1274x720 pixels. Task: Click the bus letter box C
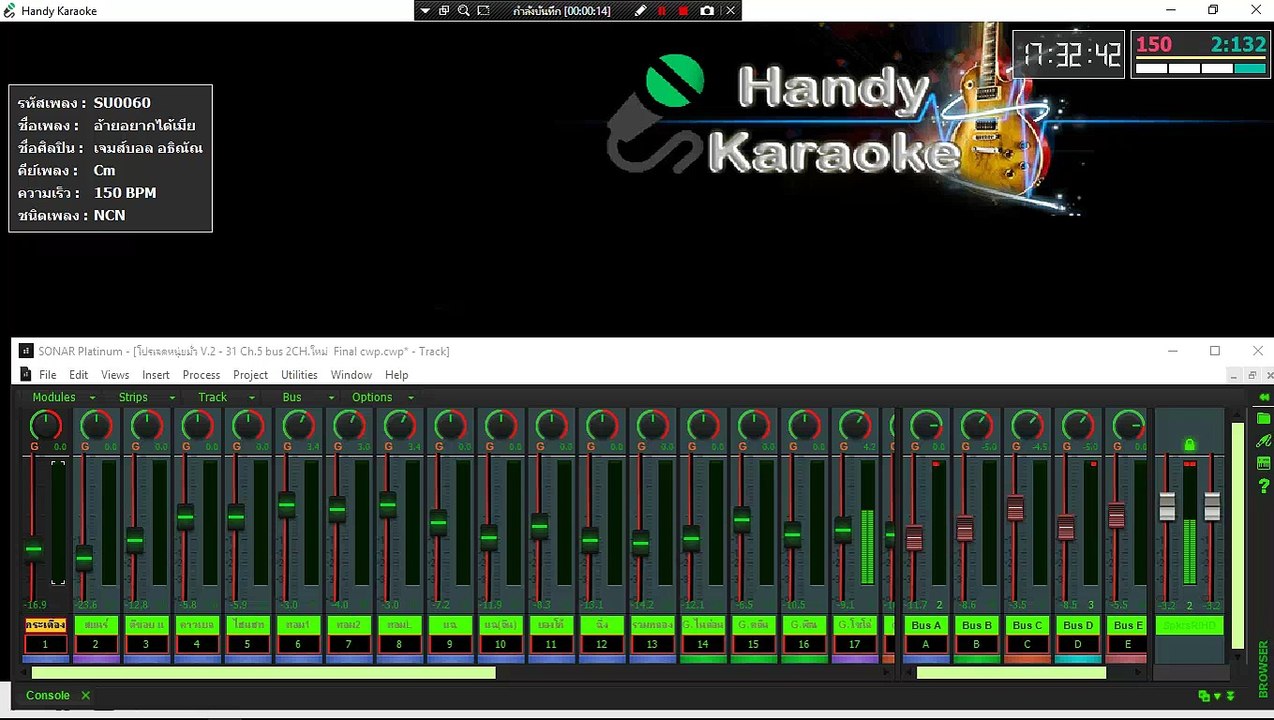pos(1027,645)
